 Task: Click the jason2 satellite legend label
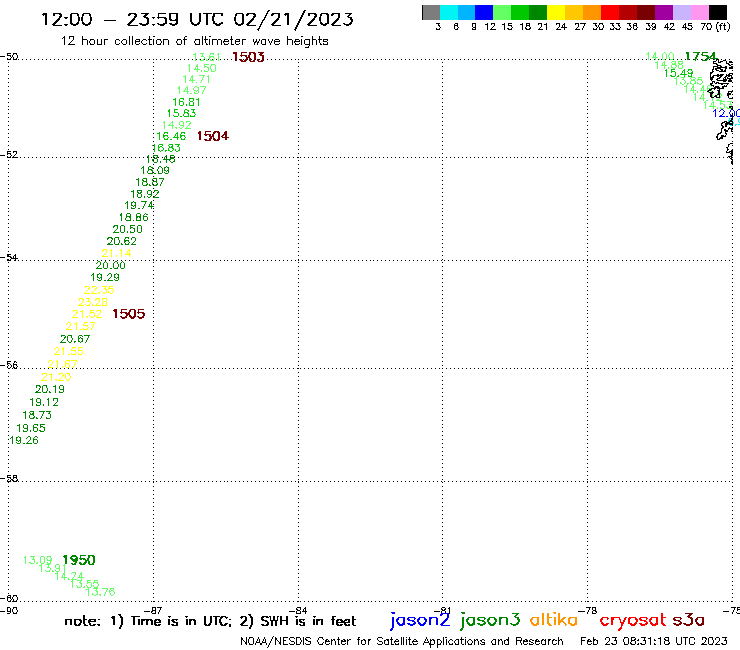[x=420, y=620]
